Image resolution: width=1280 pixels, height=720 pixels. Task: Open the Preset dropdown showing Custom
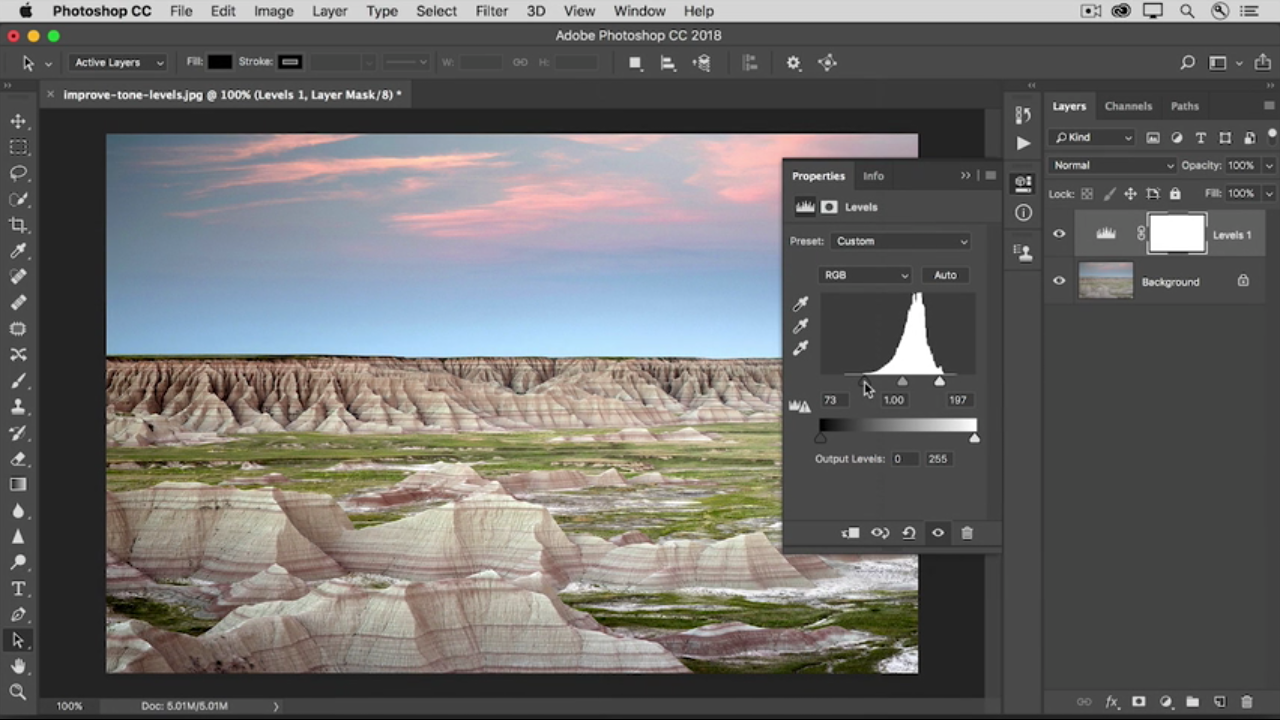click(901, 241)
